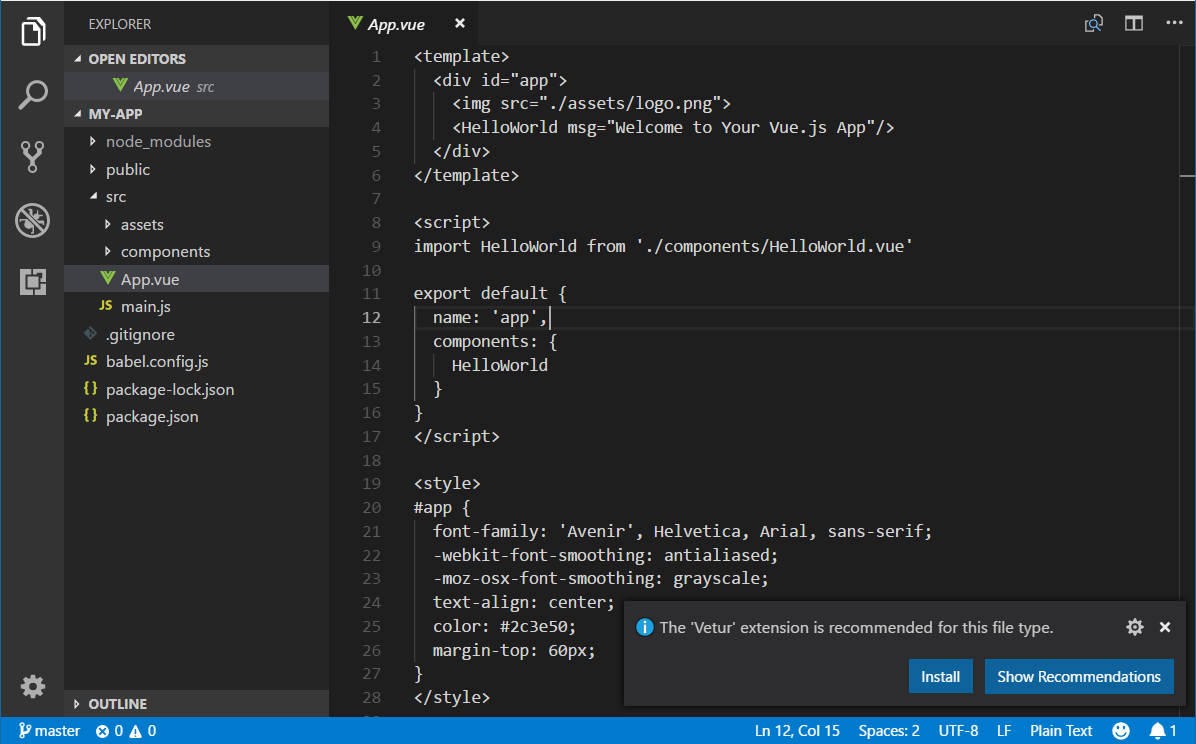Viewport: 1196px width, 744px height.
Task: Open the Explorer view in activity bar
Action: [33, 32]
